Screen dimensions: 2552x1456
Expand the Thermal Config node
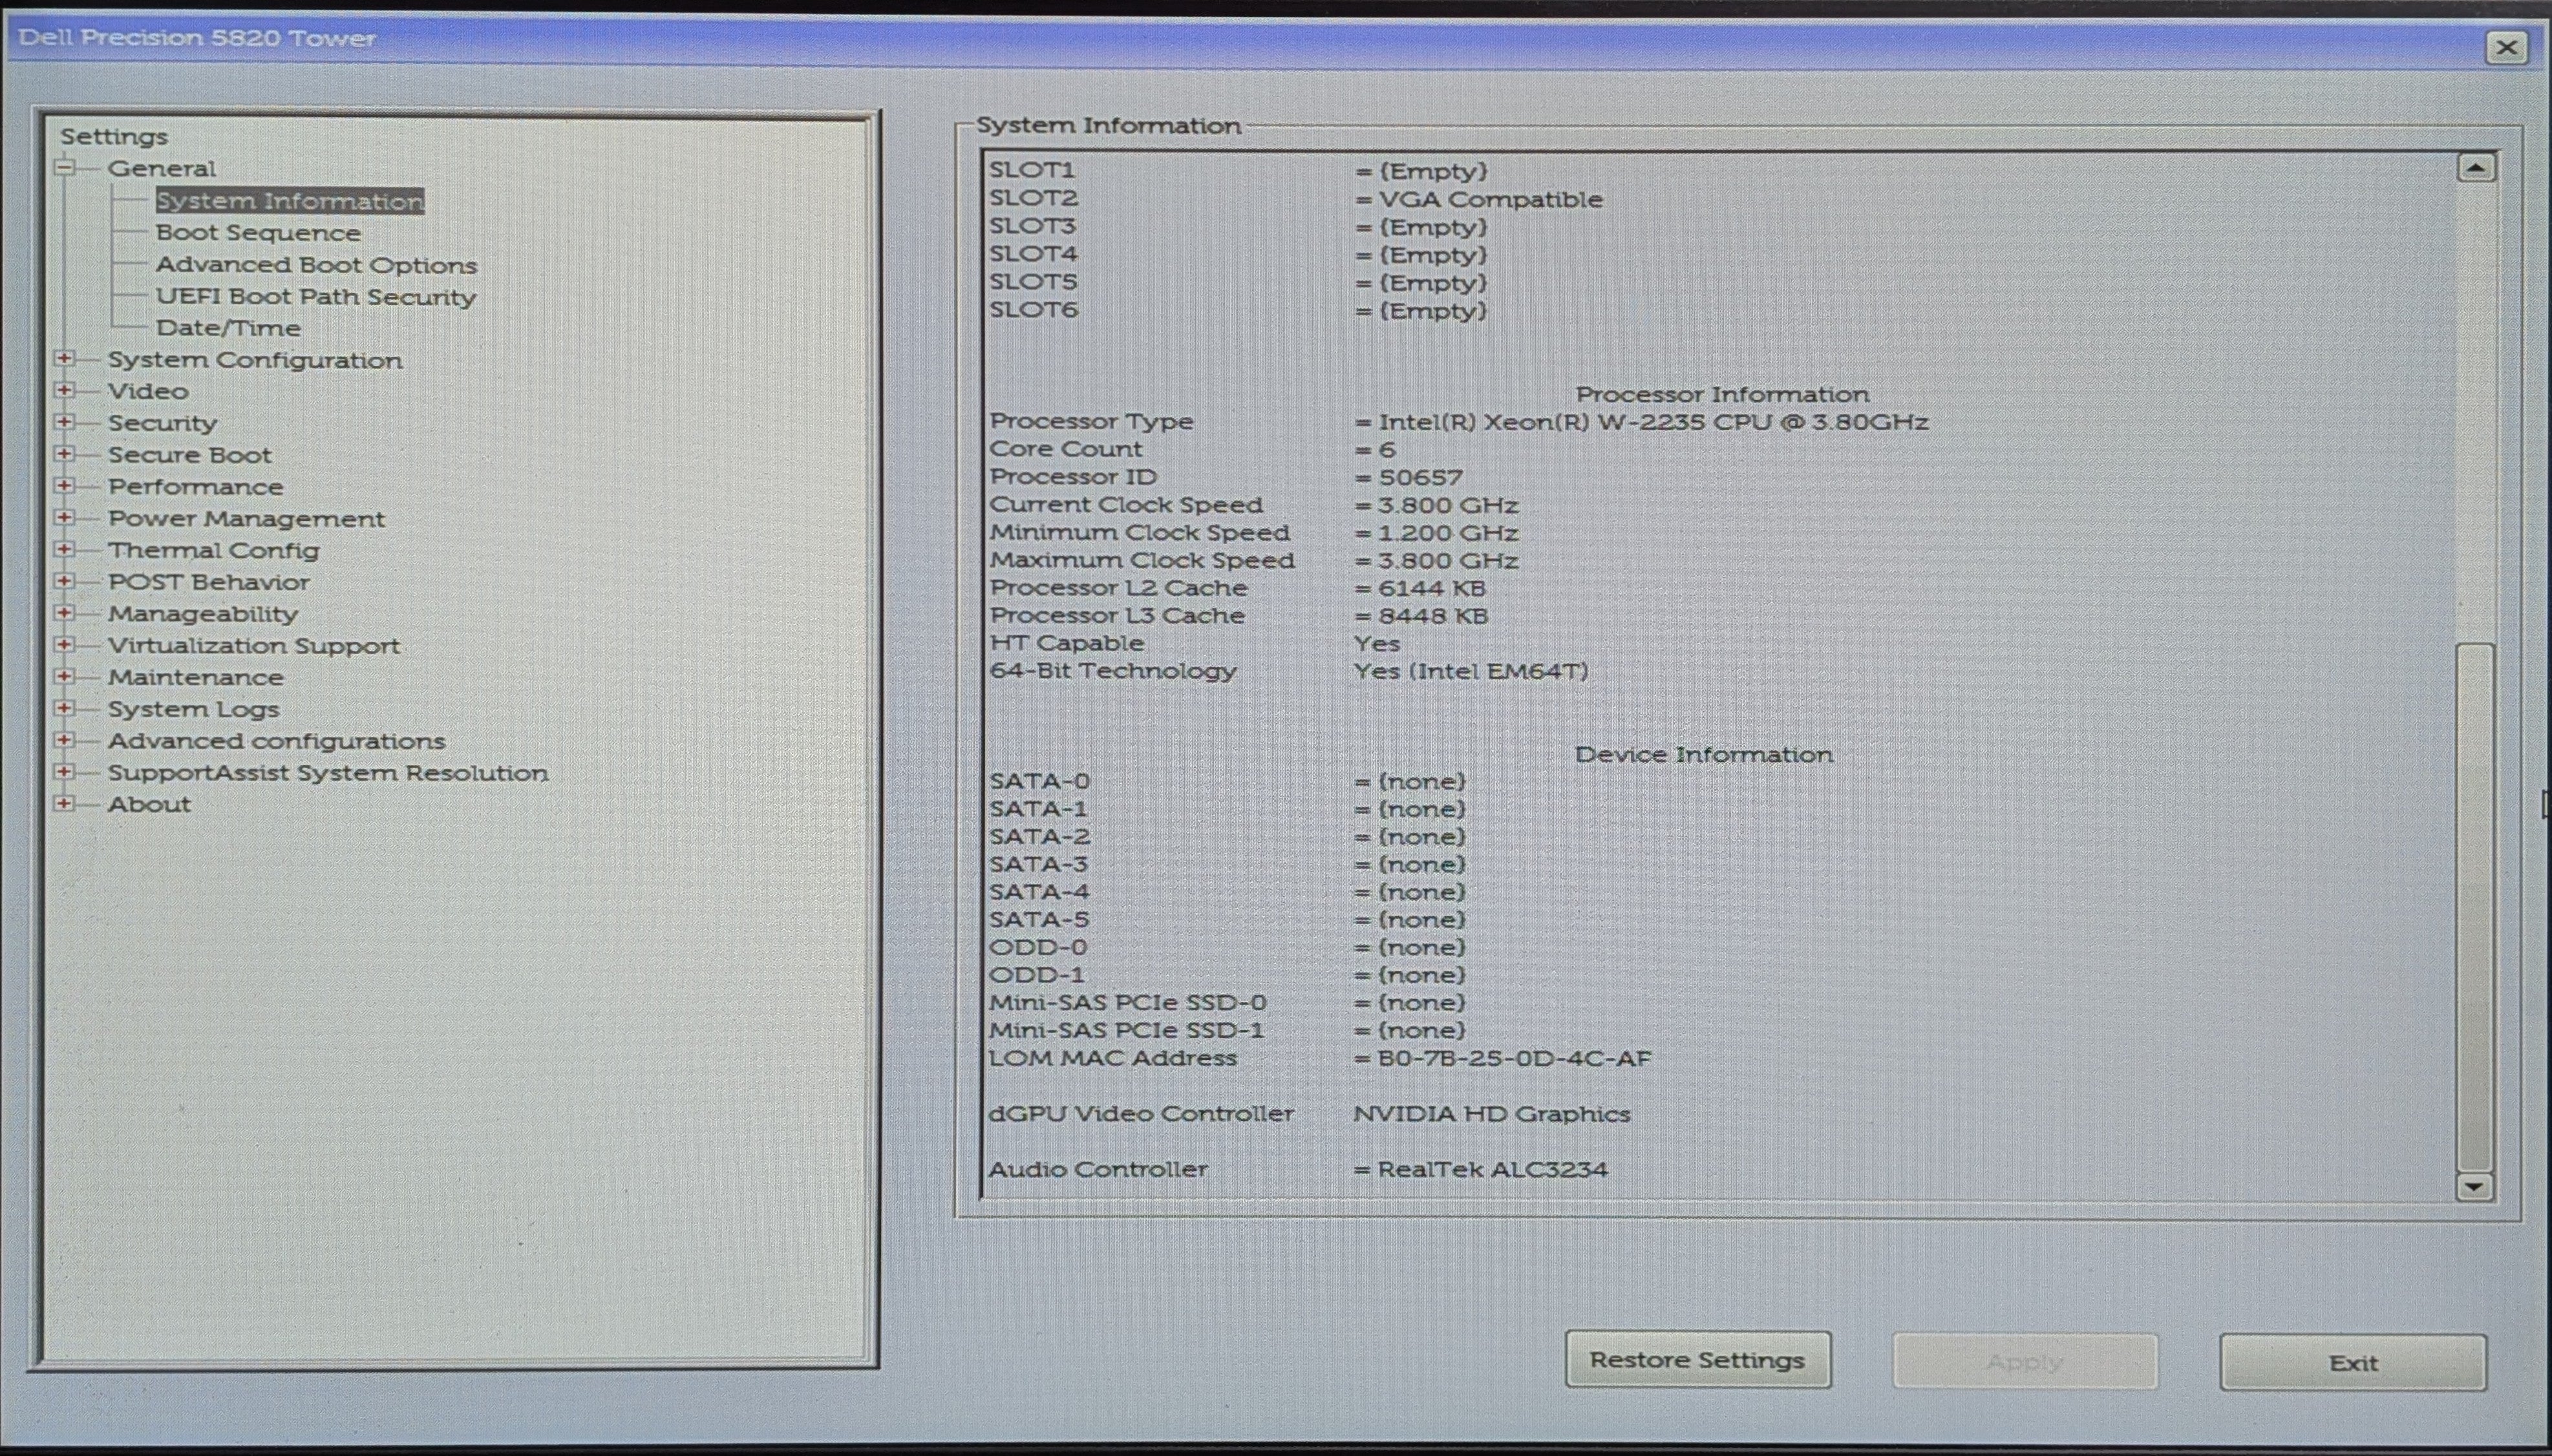65,550
